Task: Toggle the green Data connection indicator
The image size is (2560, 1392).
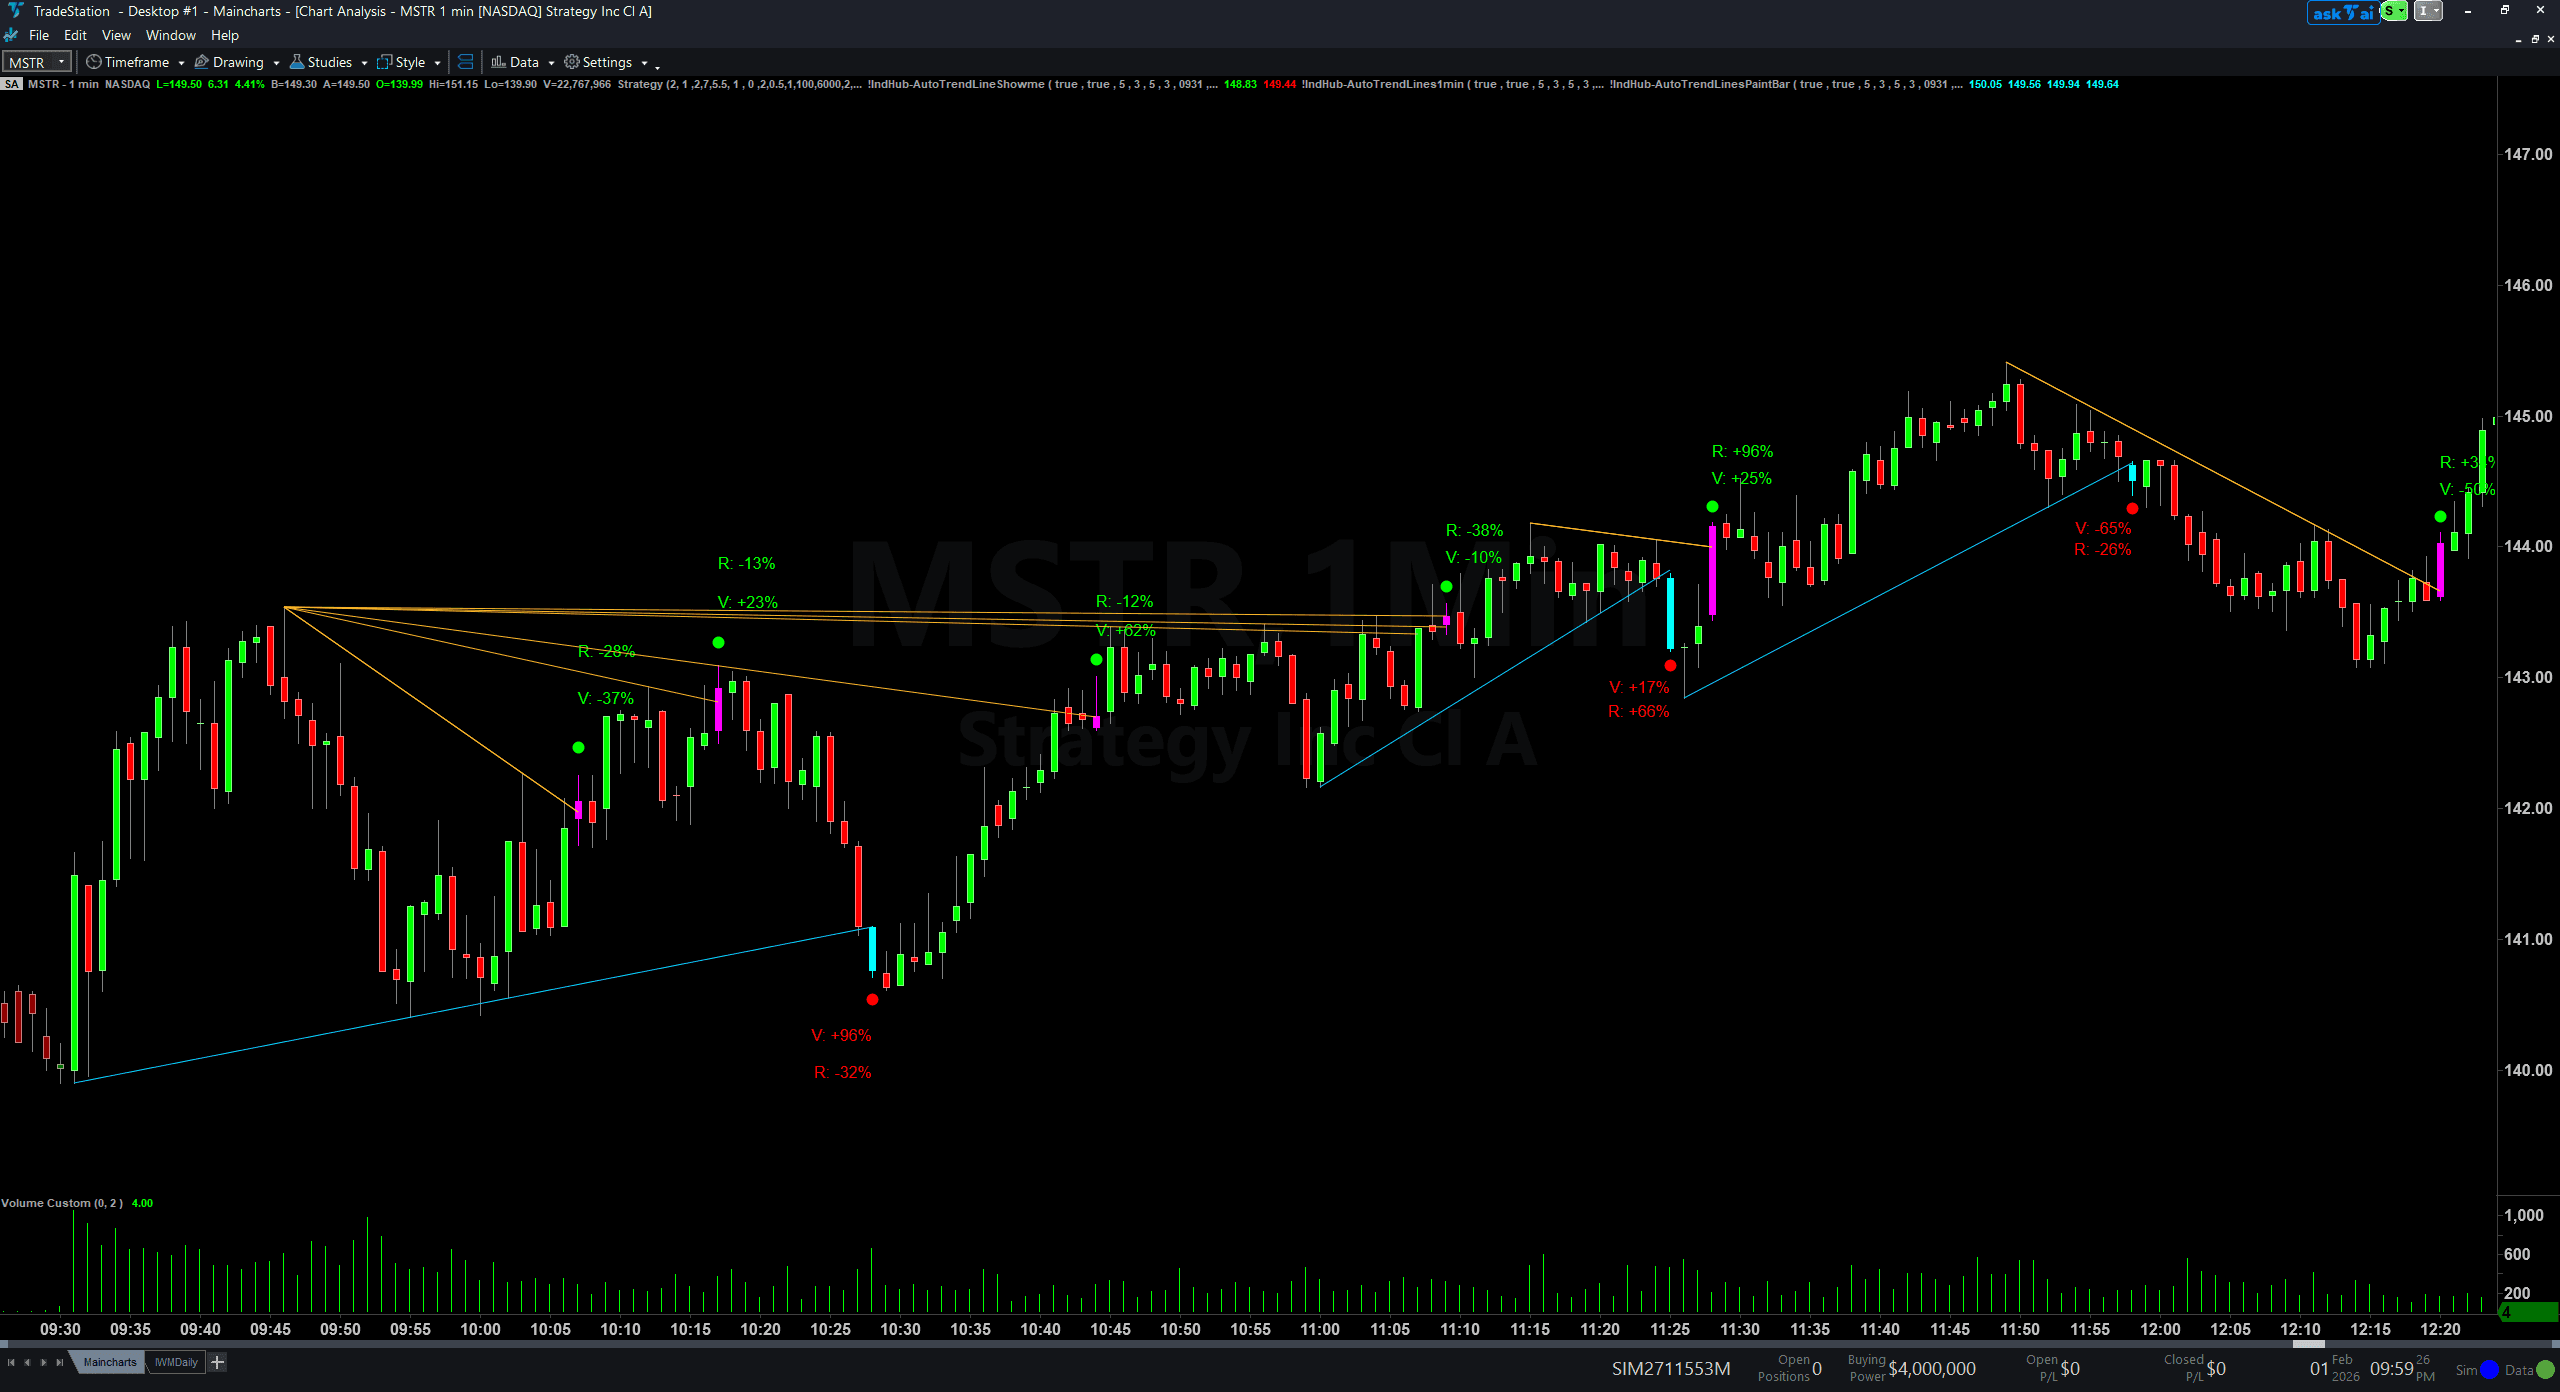Action: point(2544,1371)
